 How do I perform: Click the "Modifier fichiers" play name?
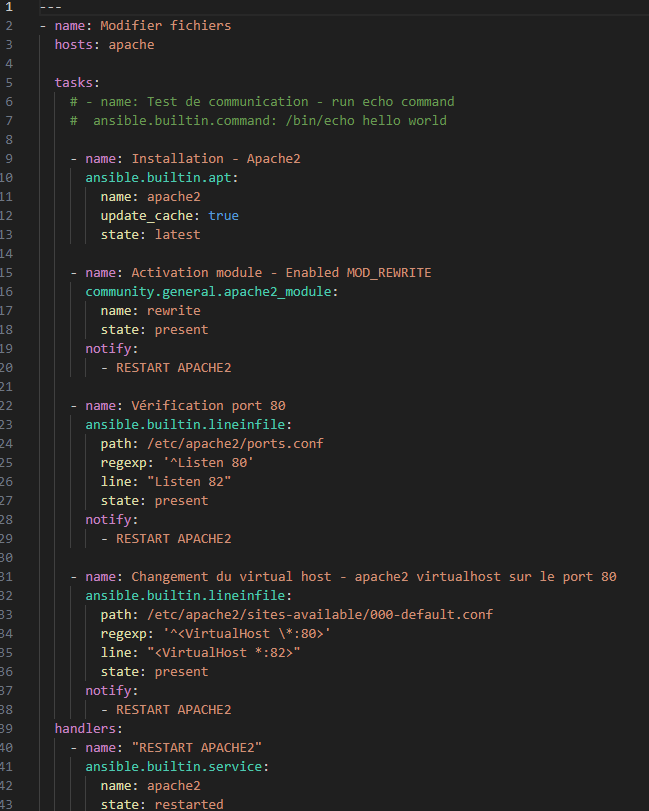[x=165, y=25]
